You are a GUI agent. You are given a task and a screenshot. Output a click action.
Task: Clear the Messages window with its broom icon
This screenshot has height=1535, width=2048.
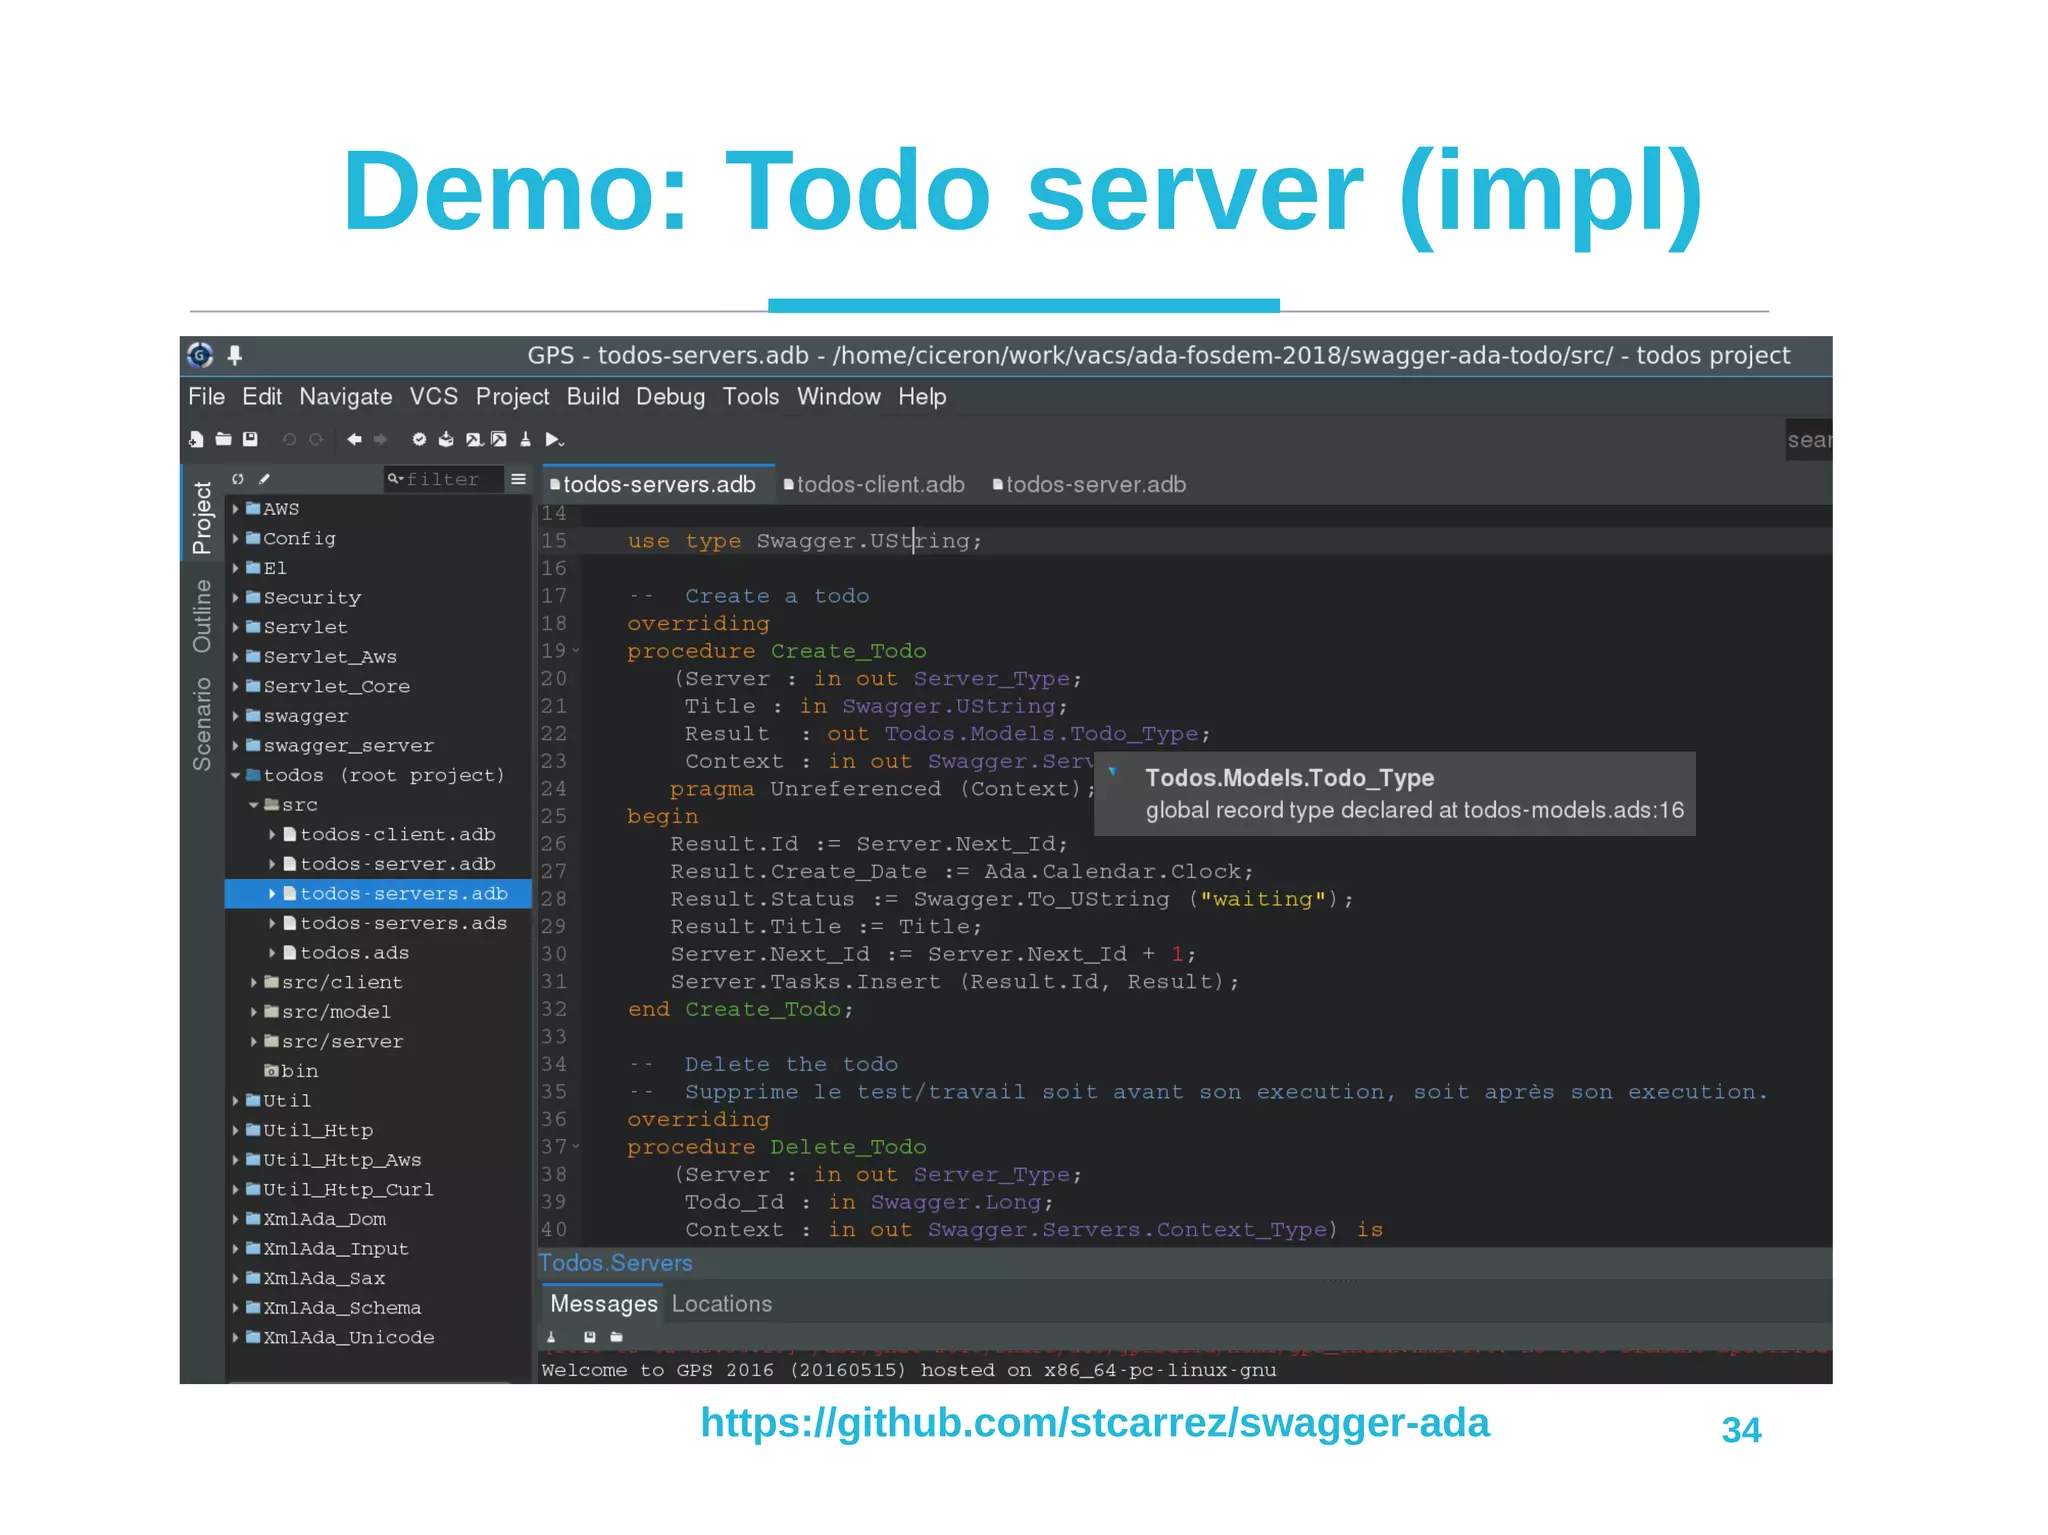(x=551, y=1337)
